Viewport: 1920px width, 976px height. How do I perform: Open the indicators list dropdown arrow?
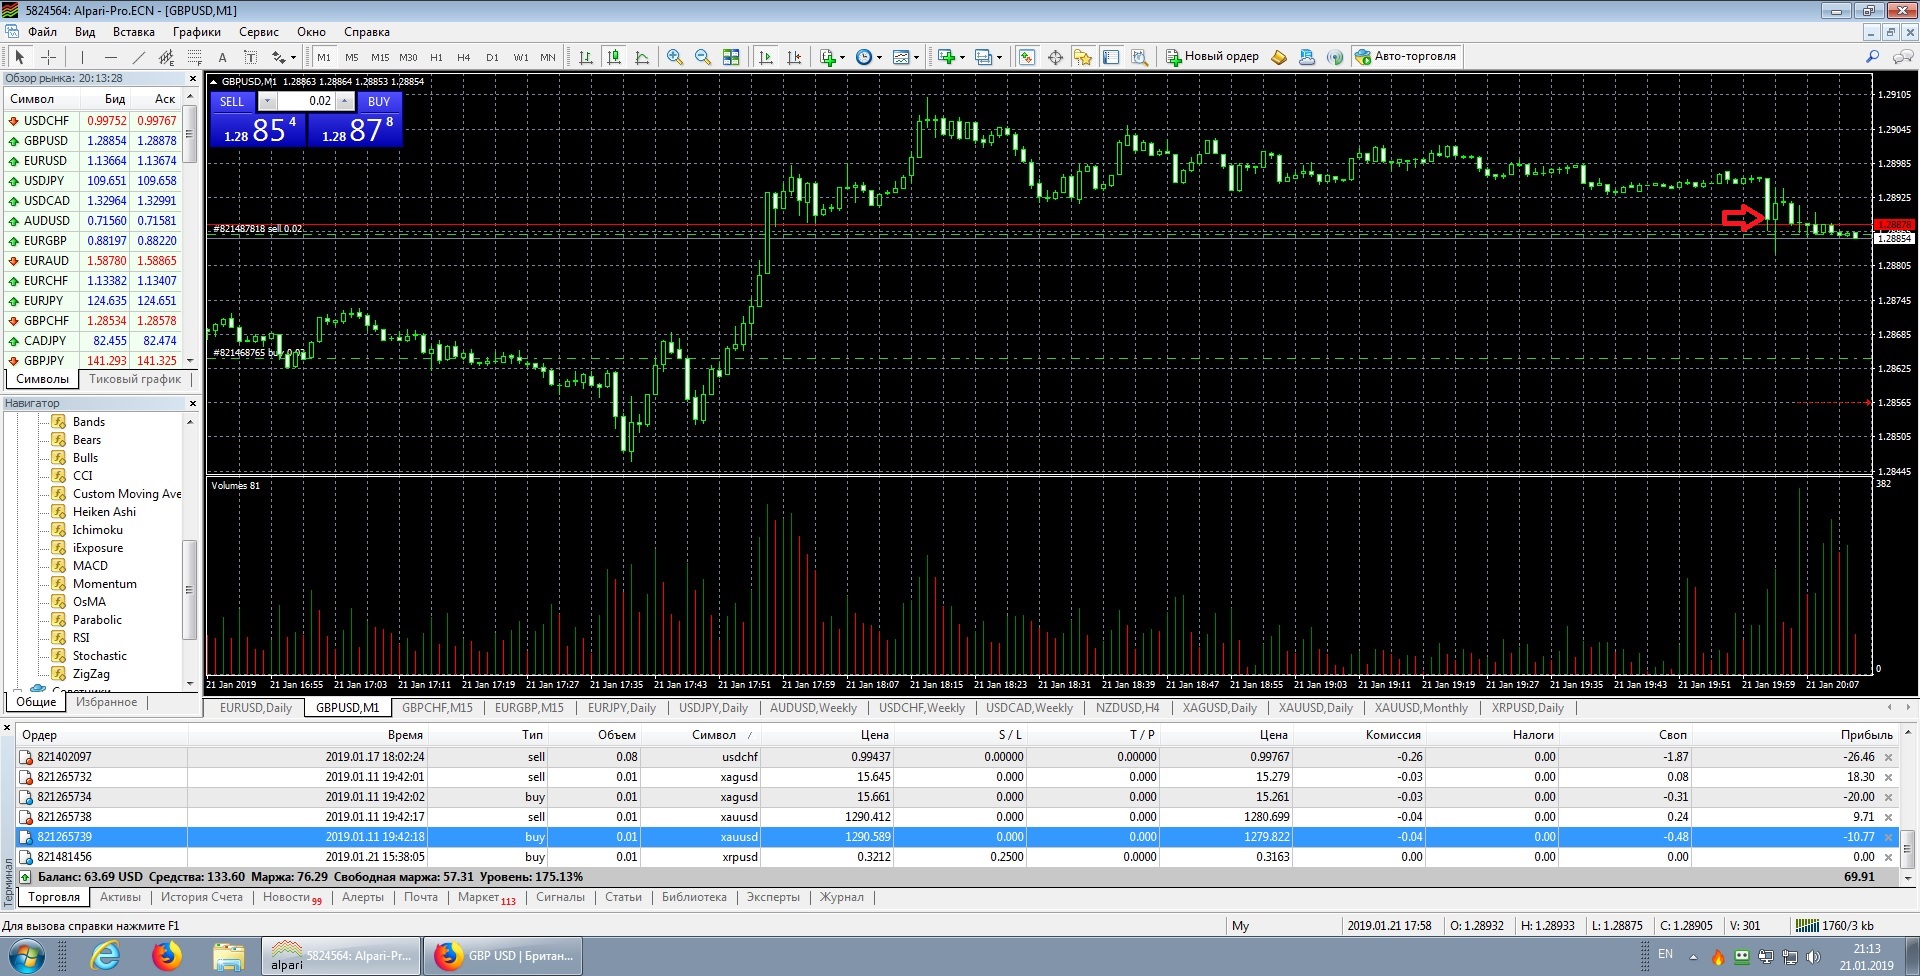(843, 58)
